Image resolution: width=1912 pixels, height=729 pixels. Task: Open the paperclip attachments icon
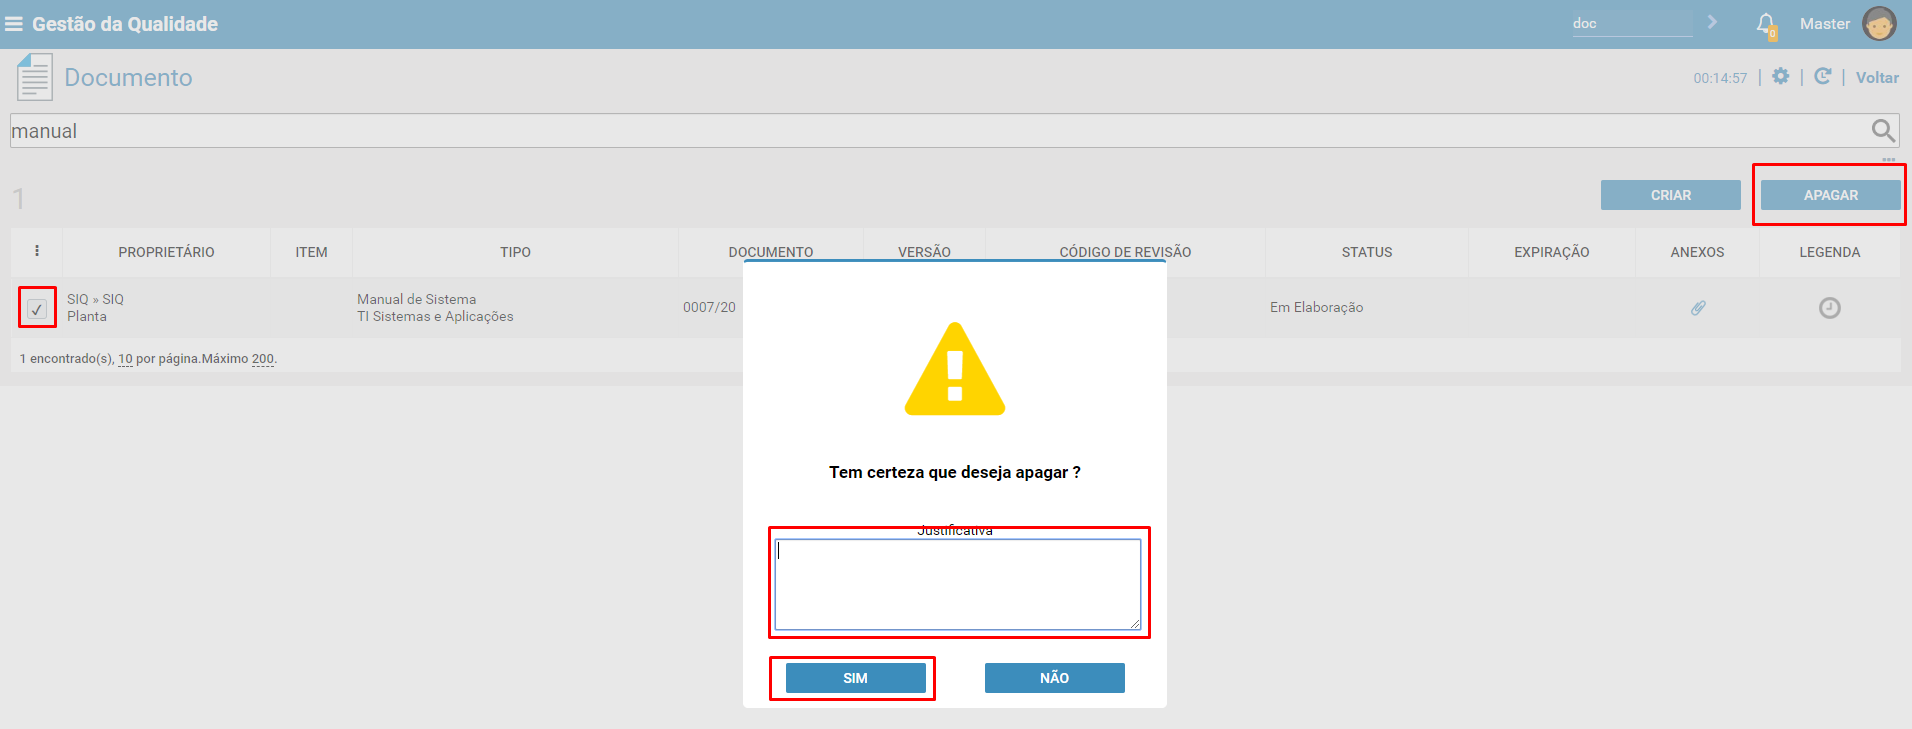[x=1698, y=308]
